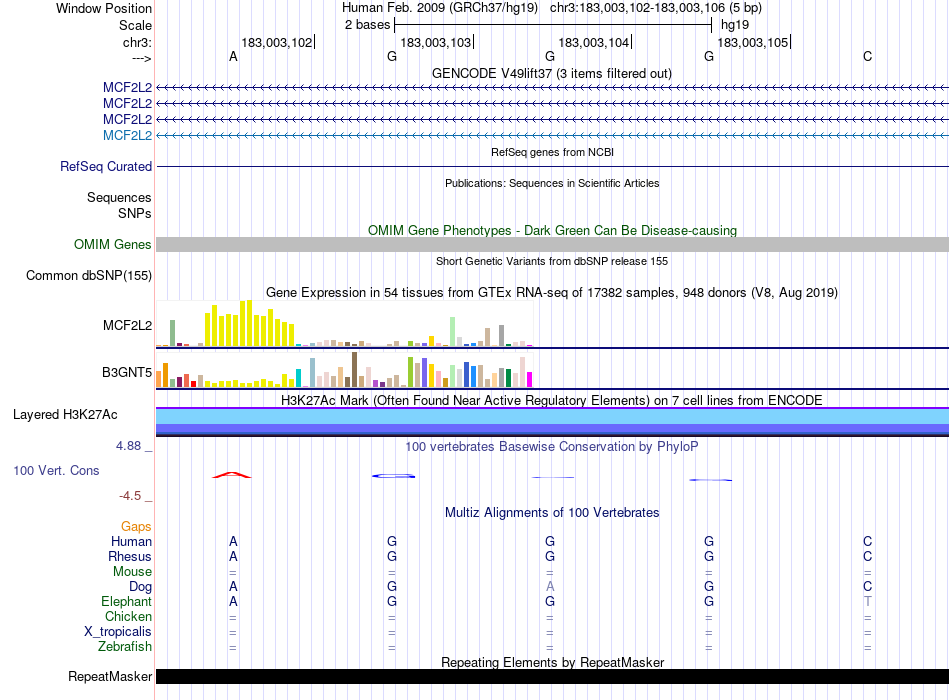Click the 'Mouse' alignment row label

tap(132, 572)
